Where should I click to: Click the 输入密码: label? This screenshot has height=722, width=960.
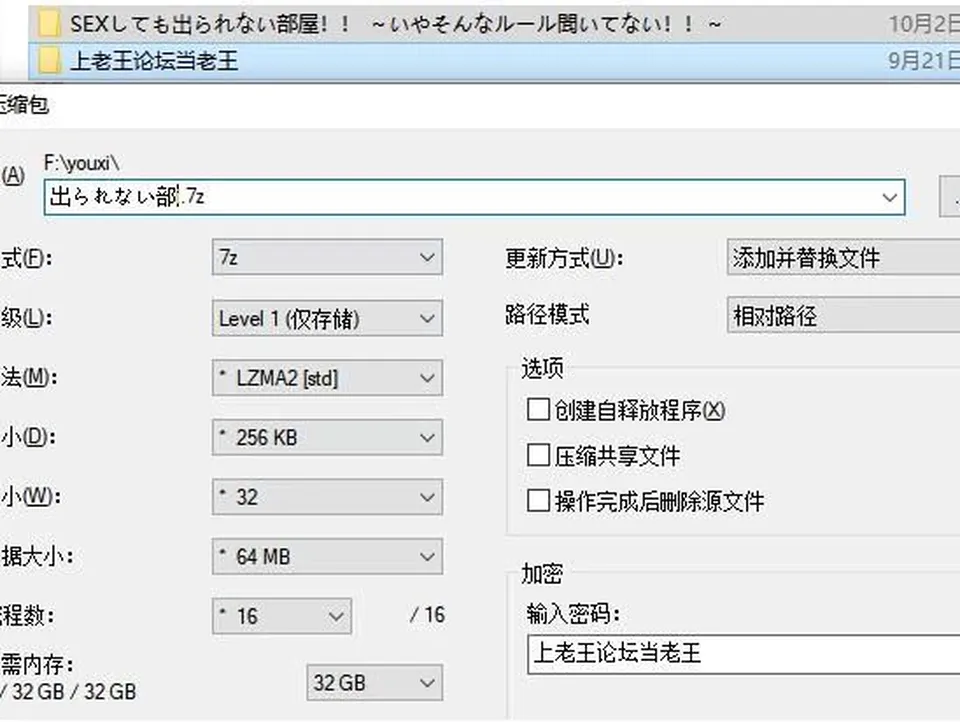[573, 613]
